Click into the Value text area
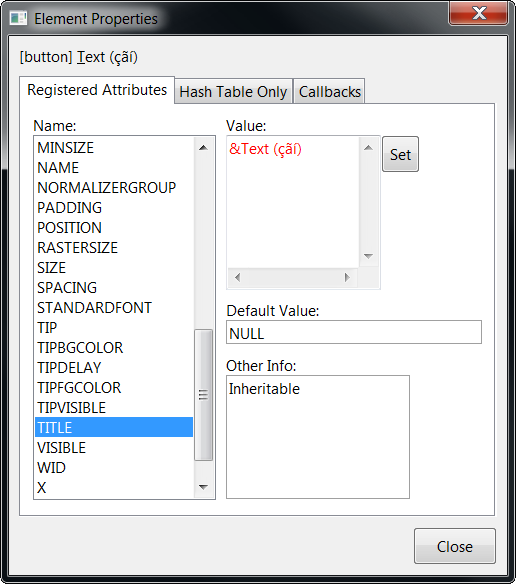The height and width of the screenshot is (584, 516). (293, 202)
